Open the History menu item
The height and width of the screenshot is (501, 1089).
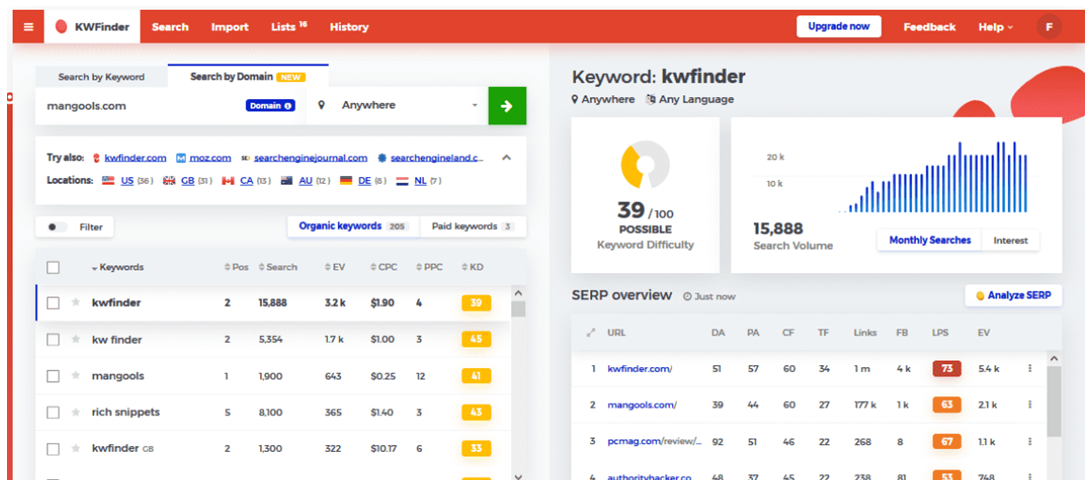pyautogui.click(x=349, y=27)
